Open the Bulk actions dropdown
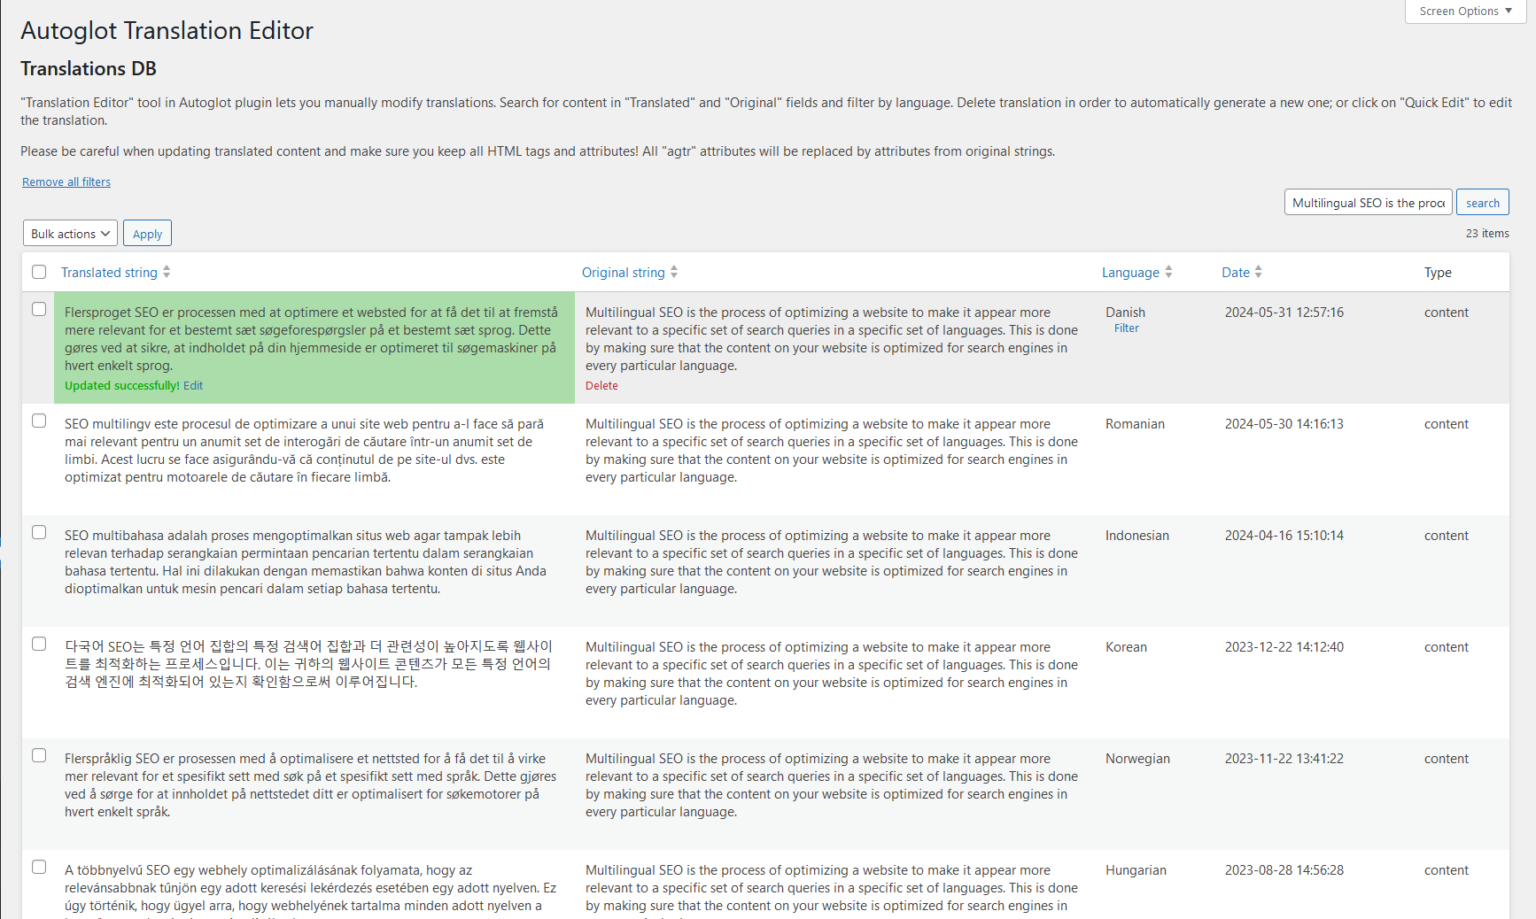The width and height of the screenshot is (1536, 919). tap(69, 232)
